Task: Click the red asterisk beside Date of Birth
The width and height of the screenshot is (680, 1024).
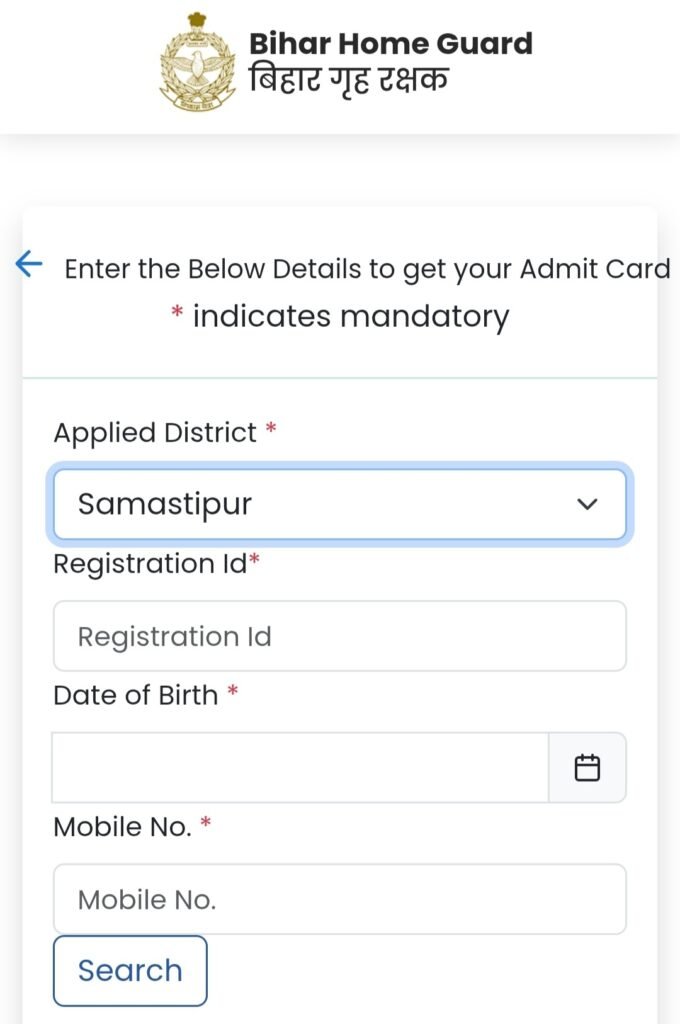Action: tap(233, 693)
